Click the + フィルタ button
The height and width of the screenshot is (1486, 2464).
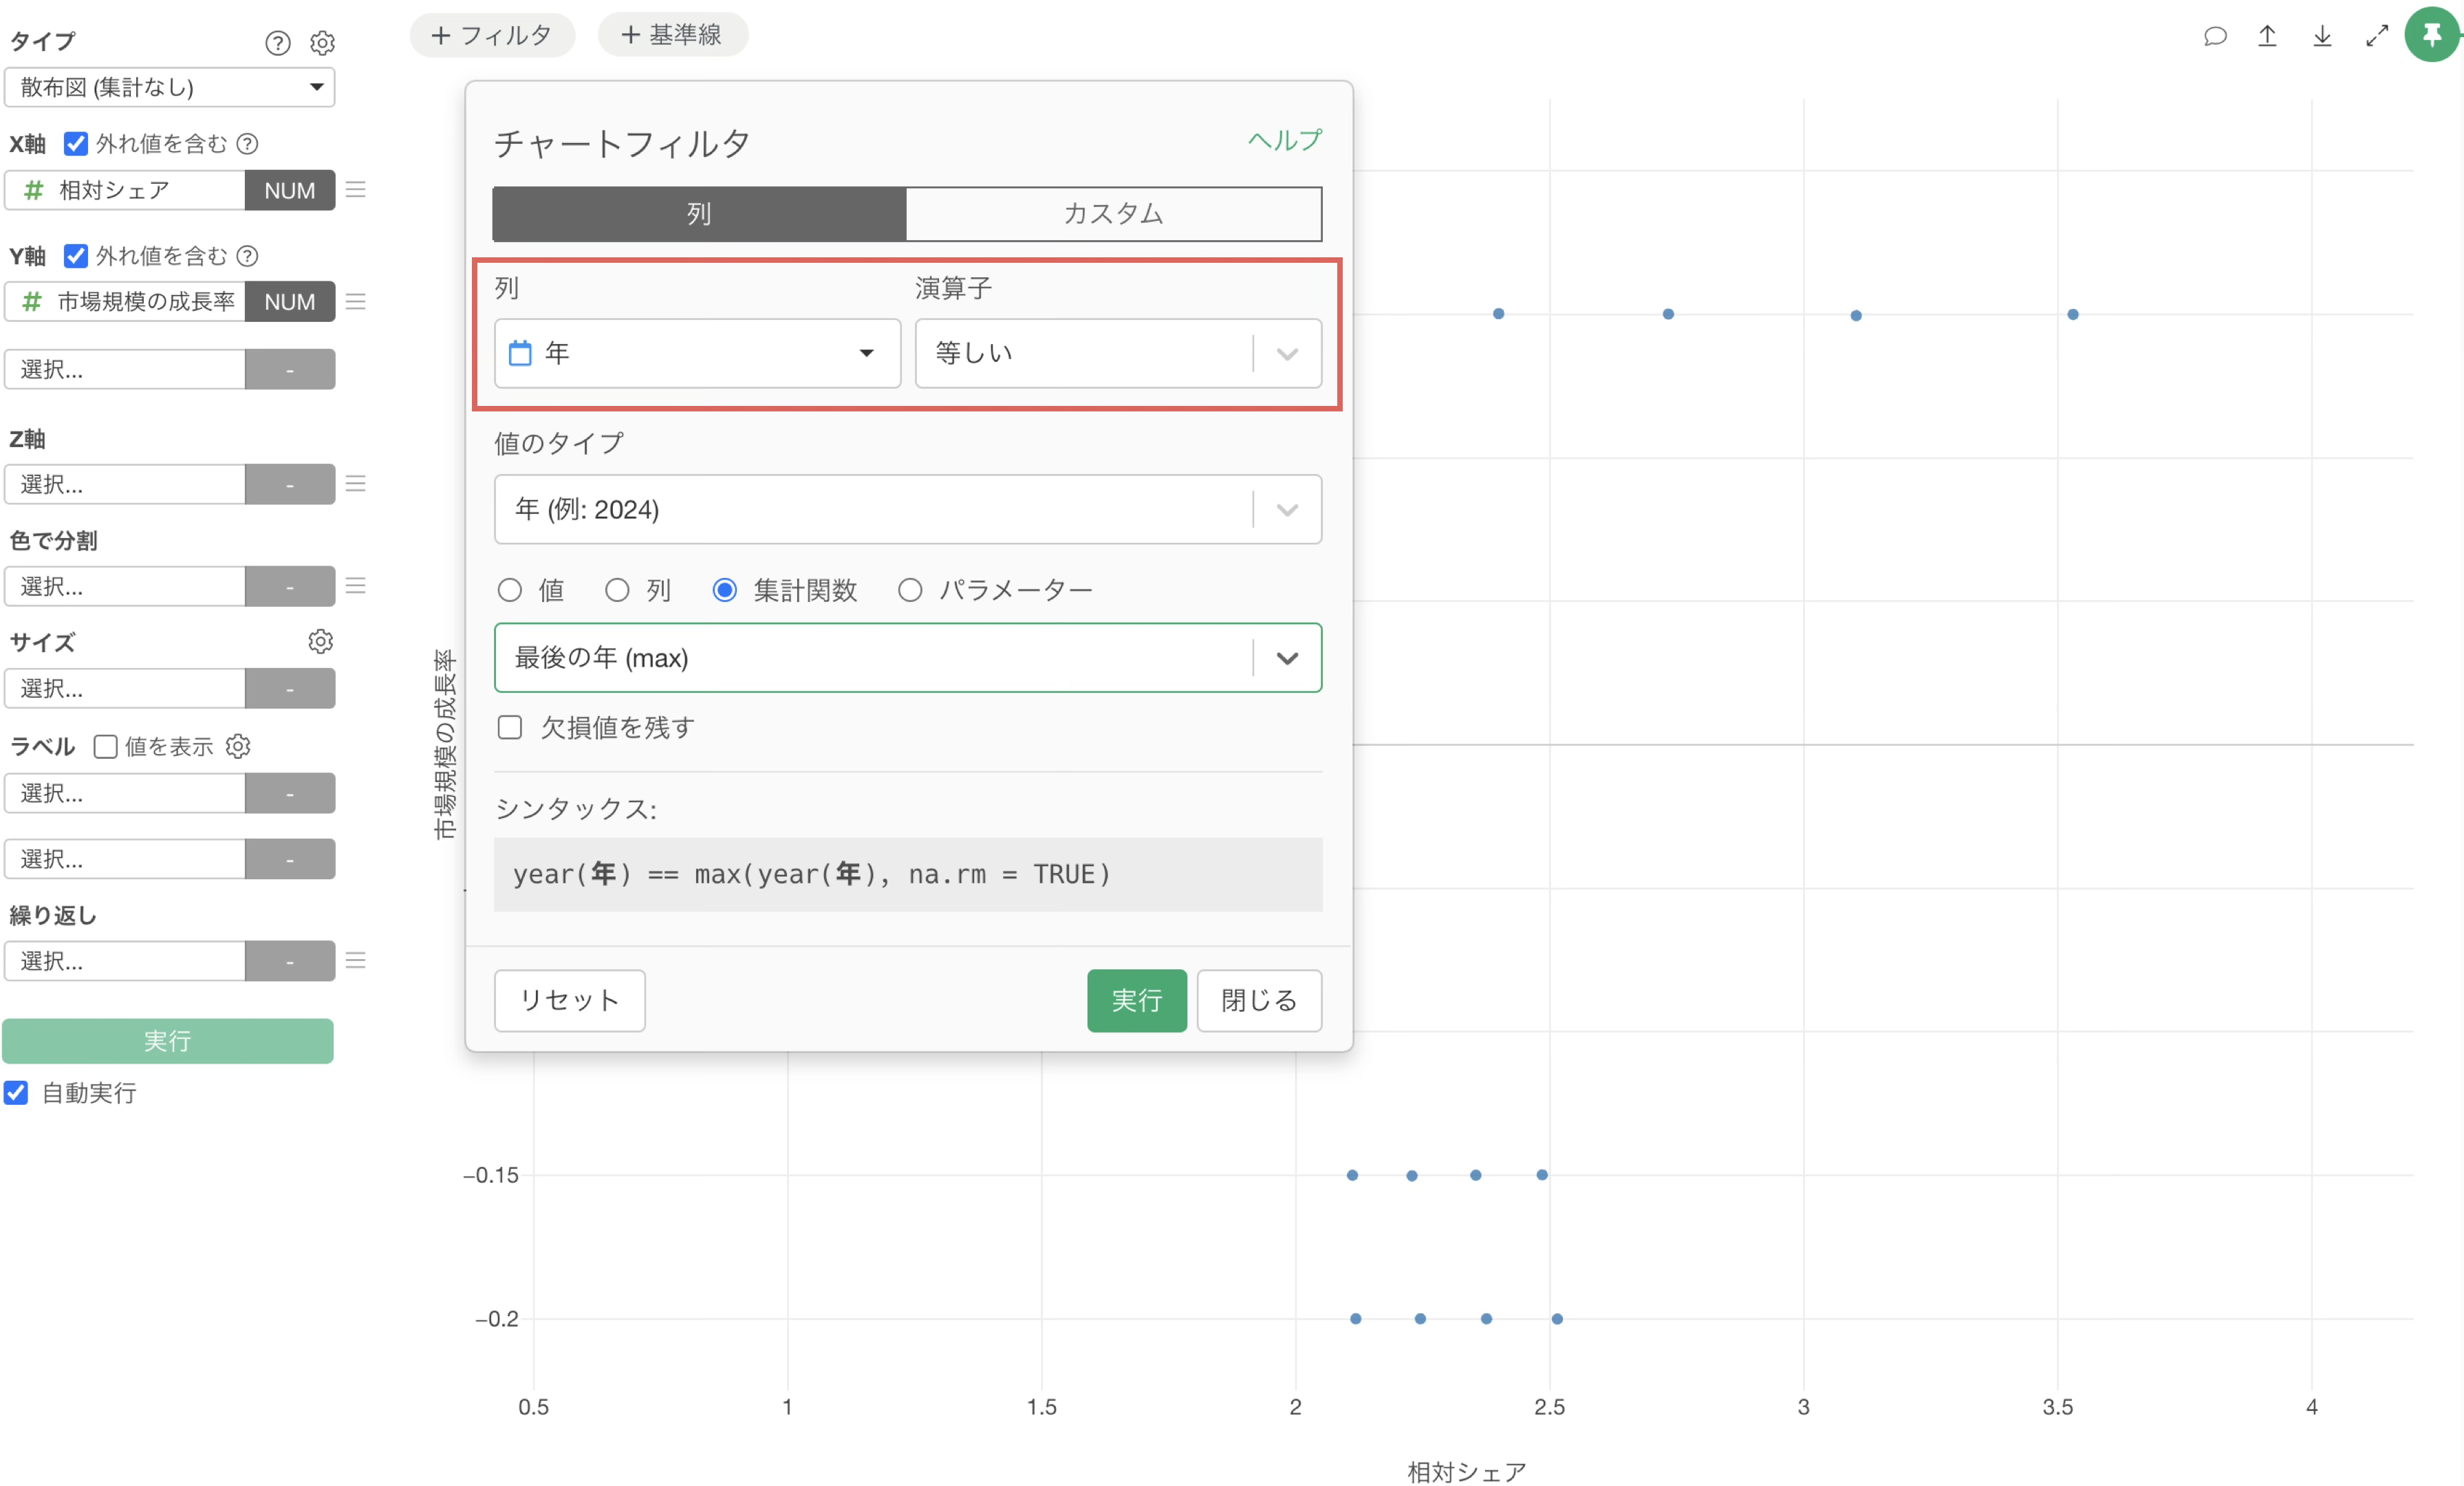point(492,35)
